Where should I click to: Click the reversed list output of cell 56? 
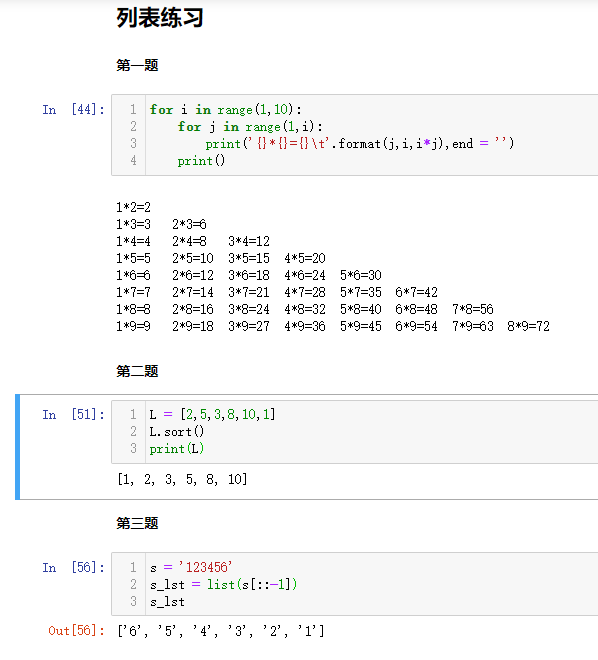221,631
